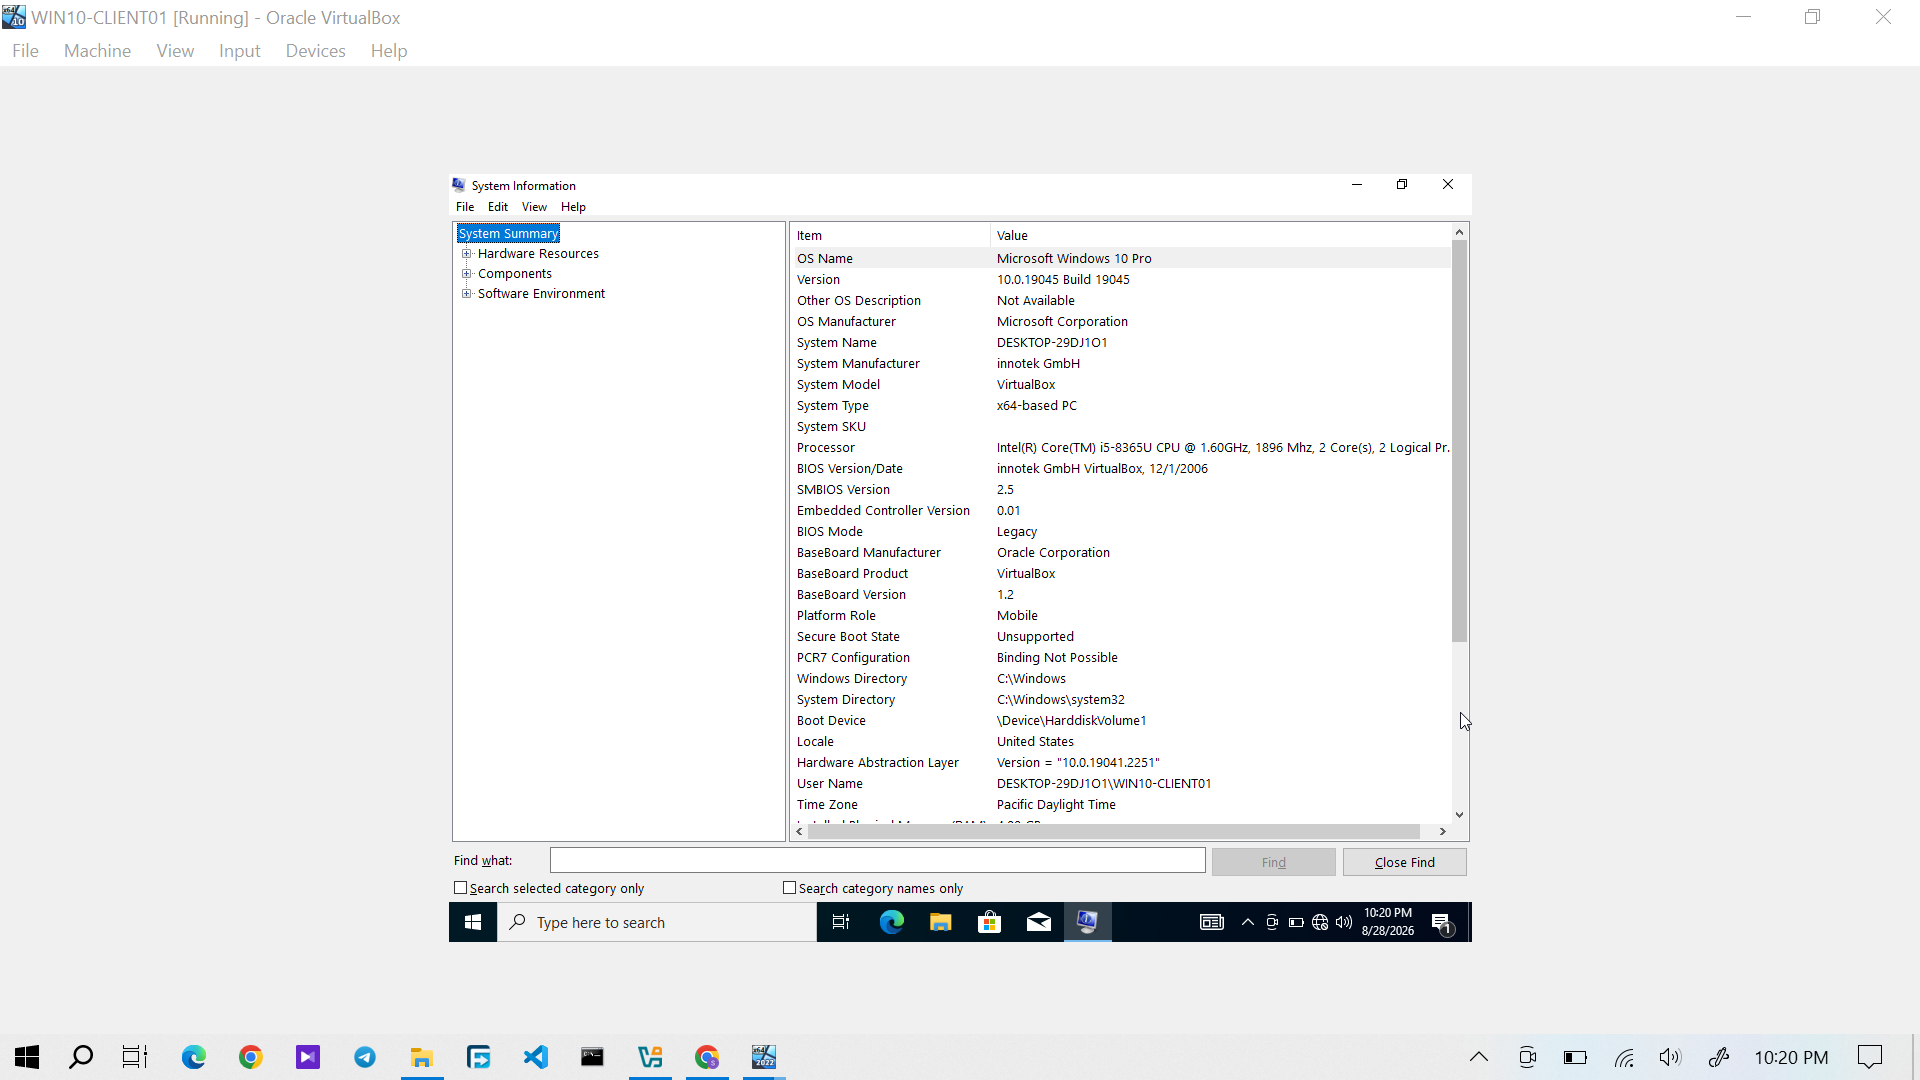Open Mail app in guest taskbar
This screenshot has height=1080, width=1920.
[x=1038, y=922]
